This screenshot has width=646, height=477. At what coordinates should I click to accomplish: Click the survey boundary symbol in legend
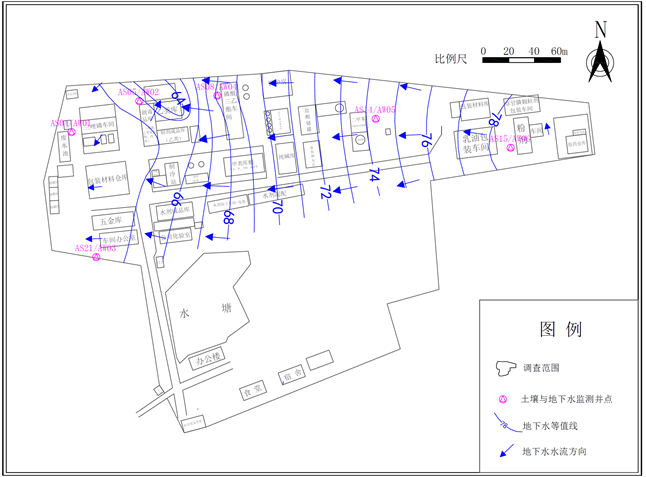pyautogui.click(x=505, y=368)
